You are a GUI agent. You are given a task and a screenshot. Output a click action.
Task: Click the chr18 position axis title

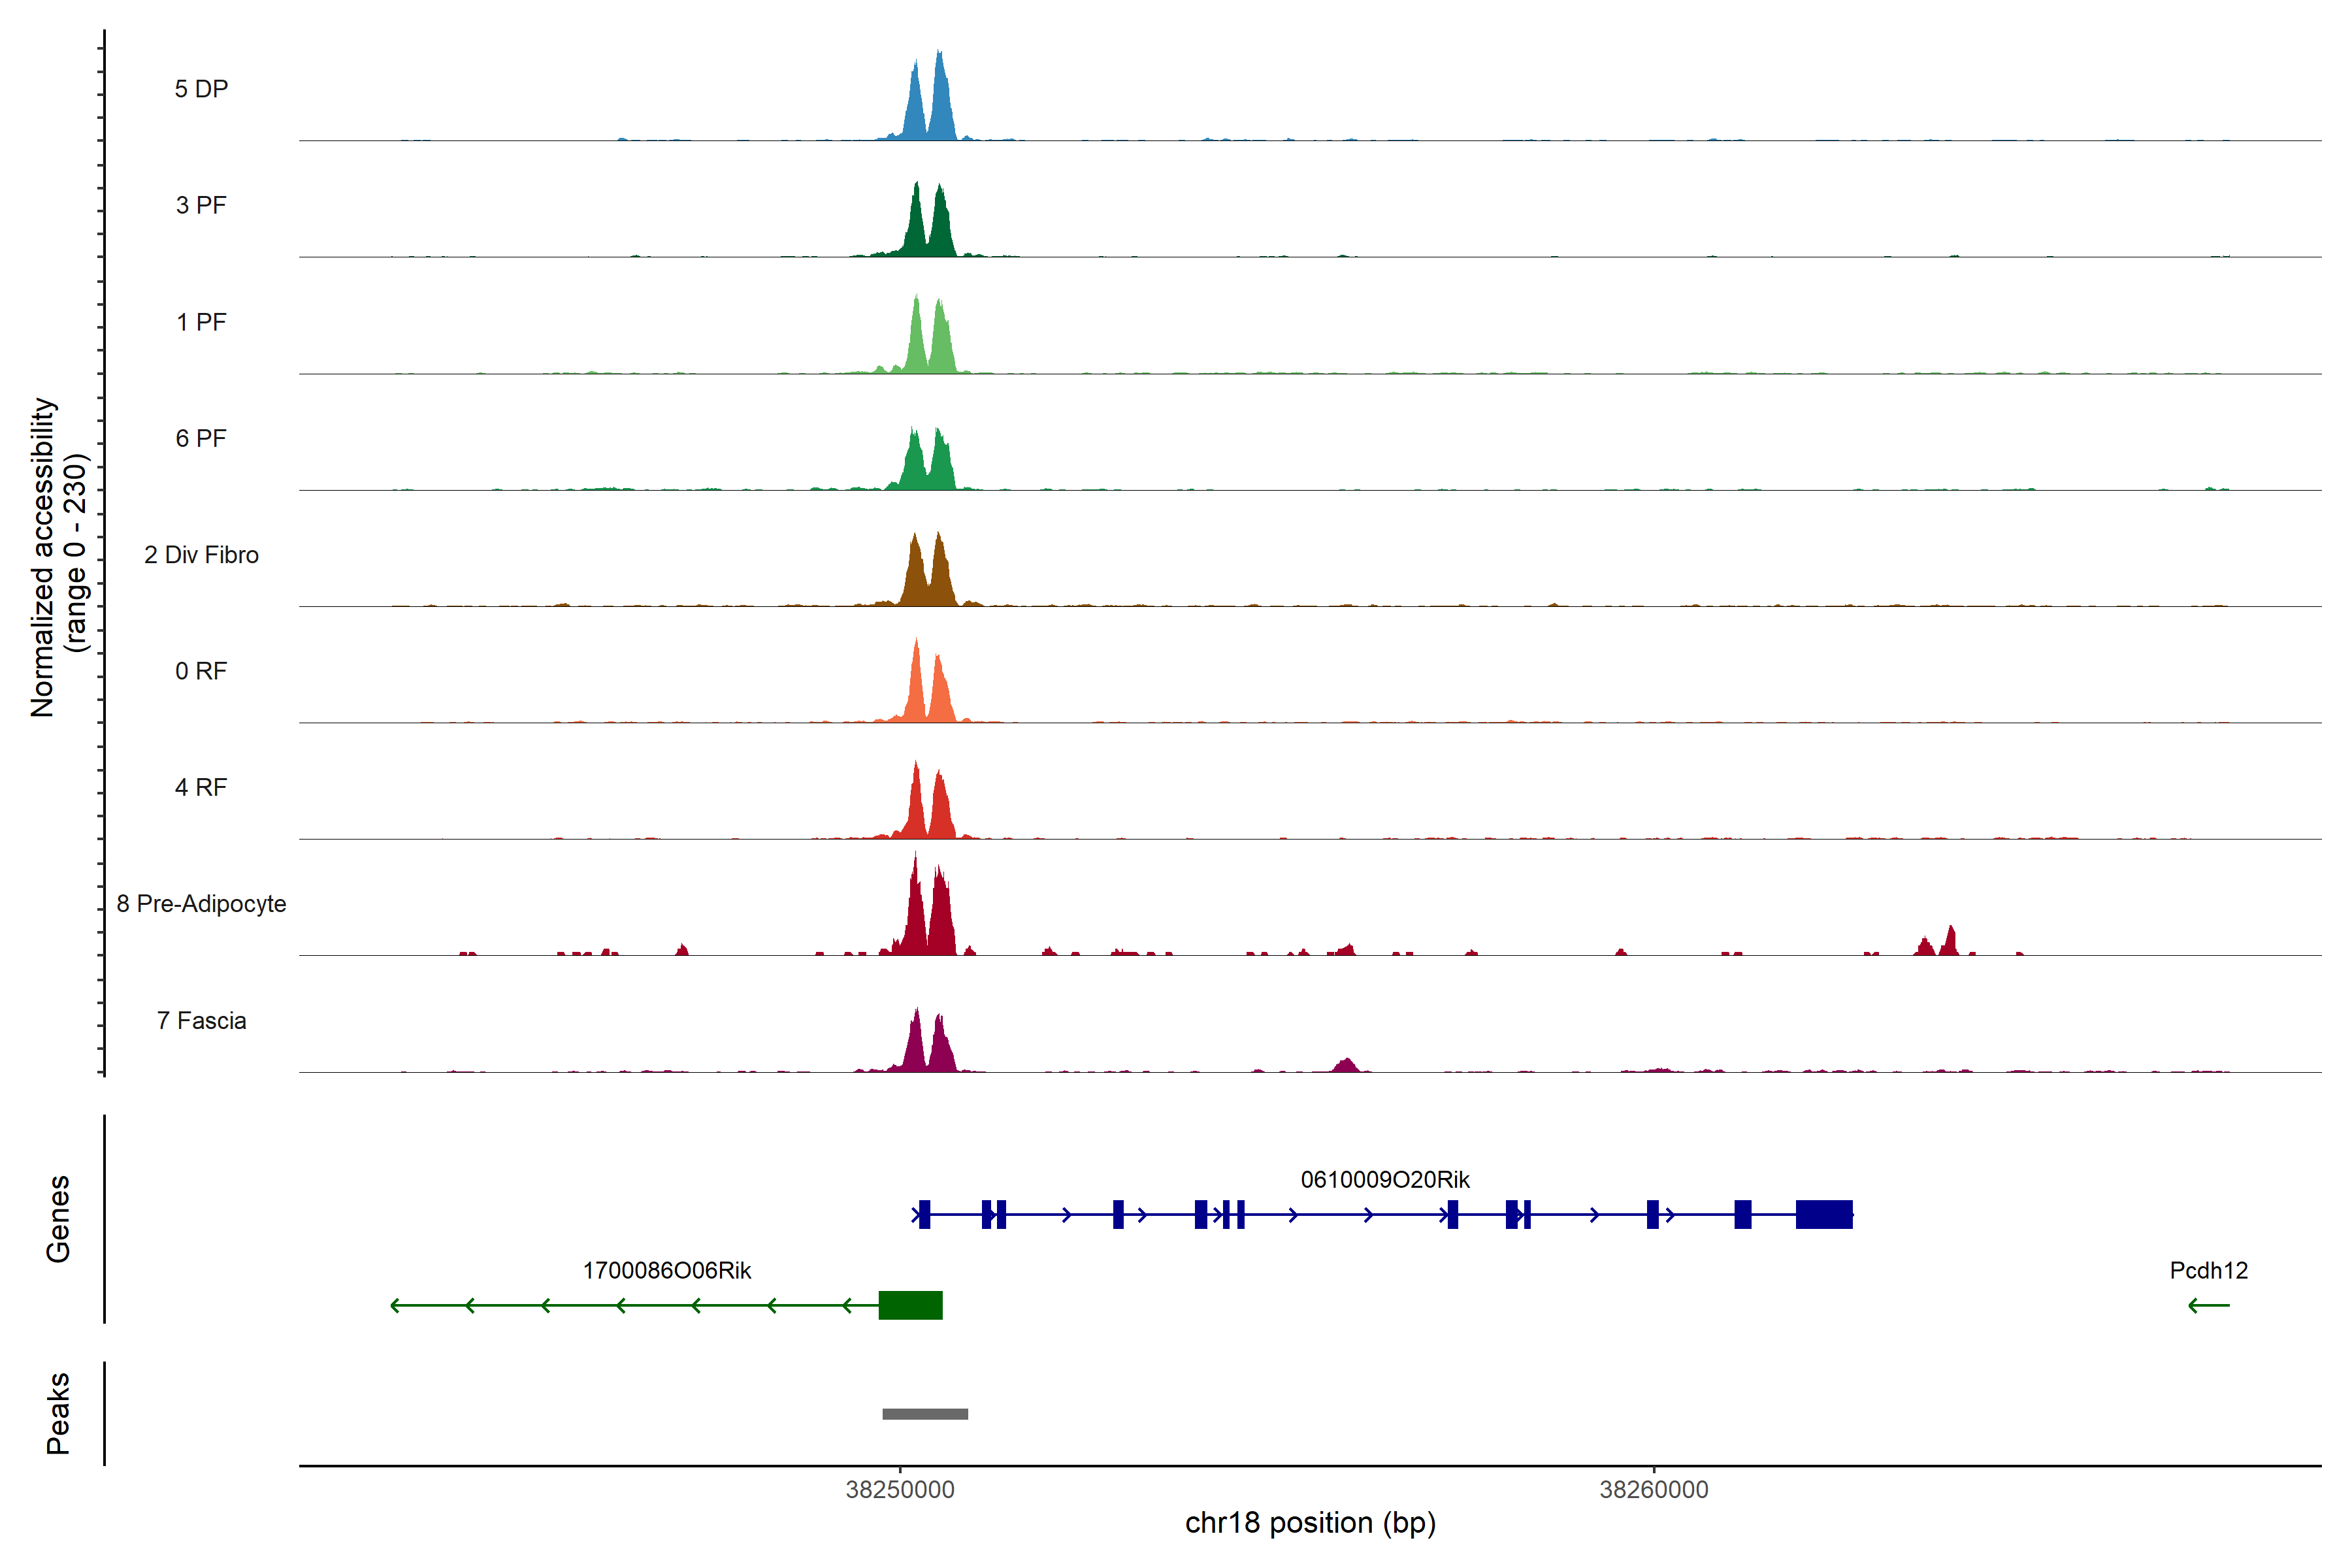point(1309,1523)
